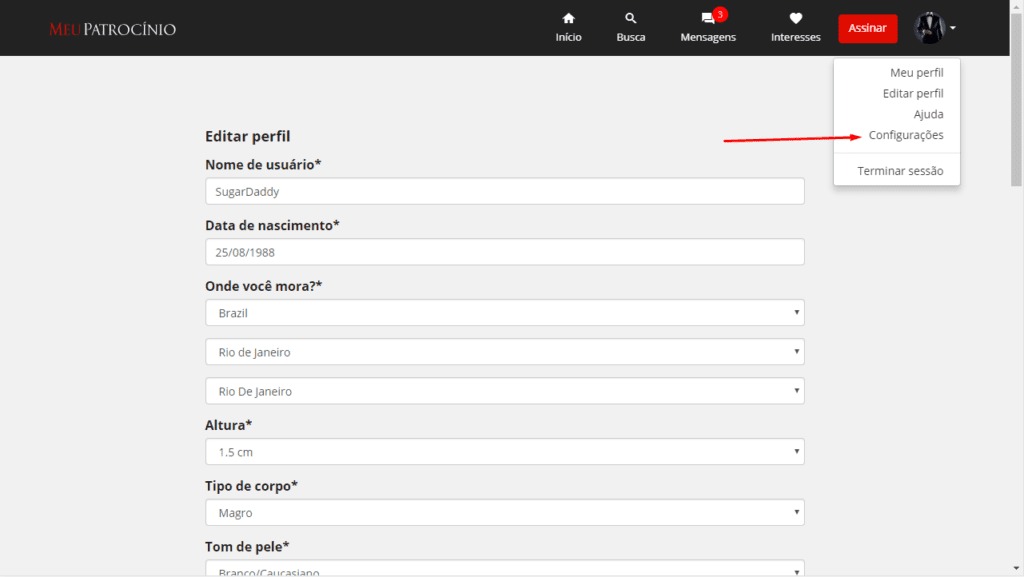Screen dimensions: 1024x577
Task: Click the Início label text
Action: 568,37
